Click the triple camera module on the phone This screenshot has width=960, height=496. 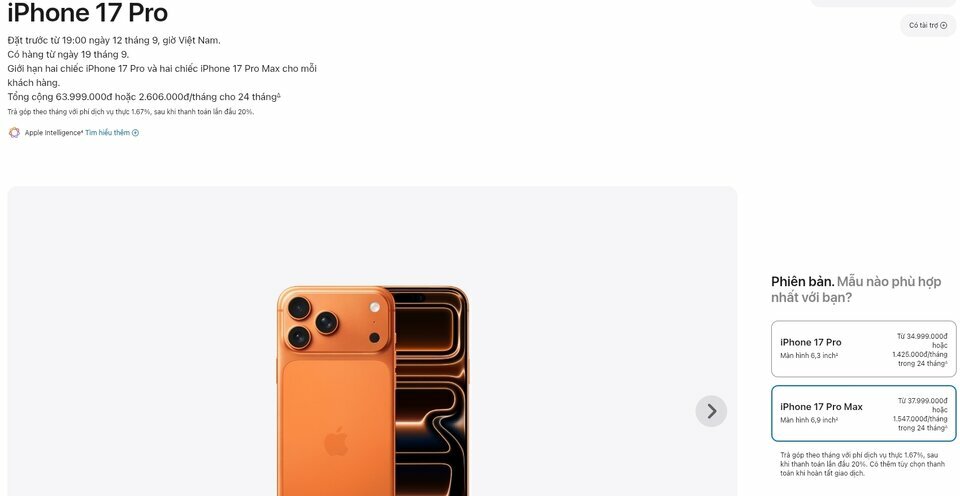[313, 322]
